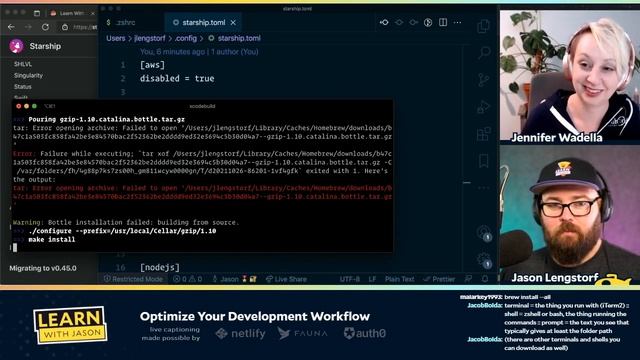Click the [aws] line in the editor
The width and height of the screenshot is (640, 360).
coord(152,65)
